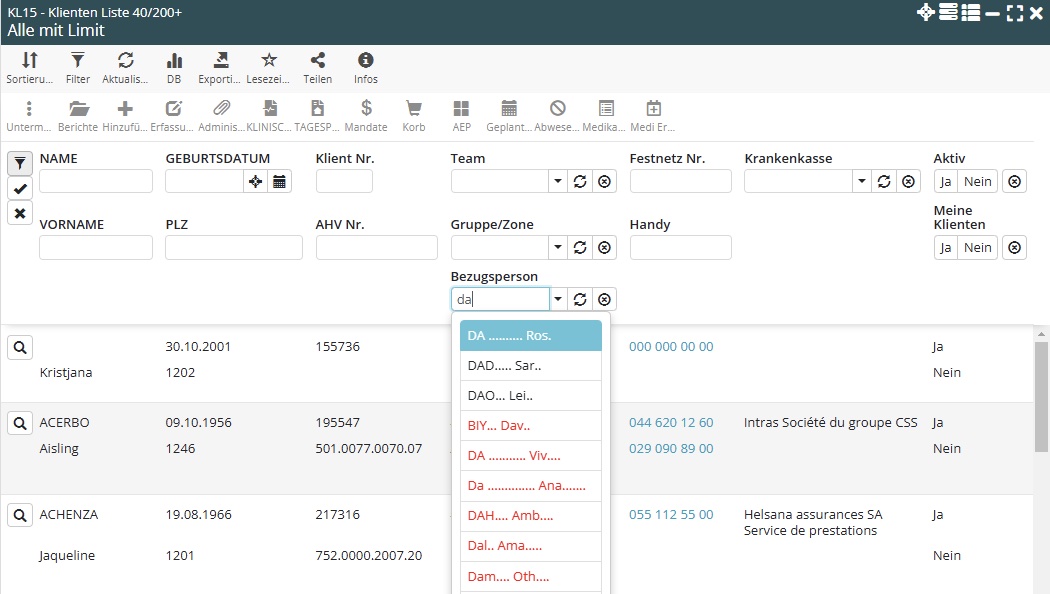Expand the Team dropdown arrow

tap(557, 181)
